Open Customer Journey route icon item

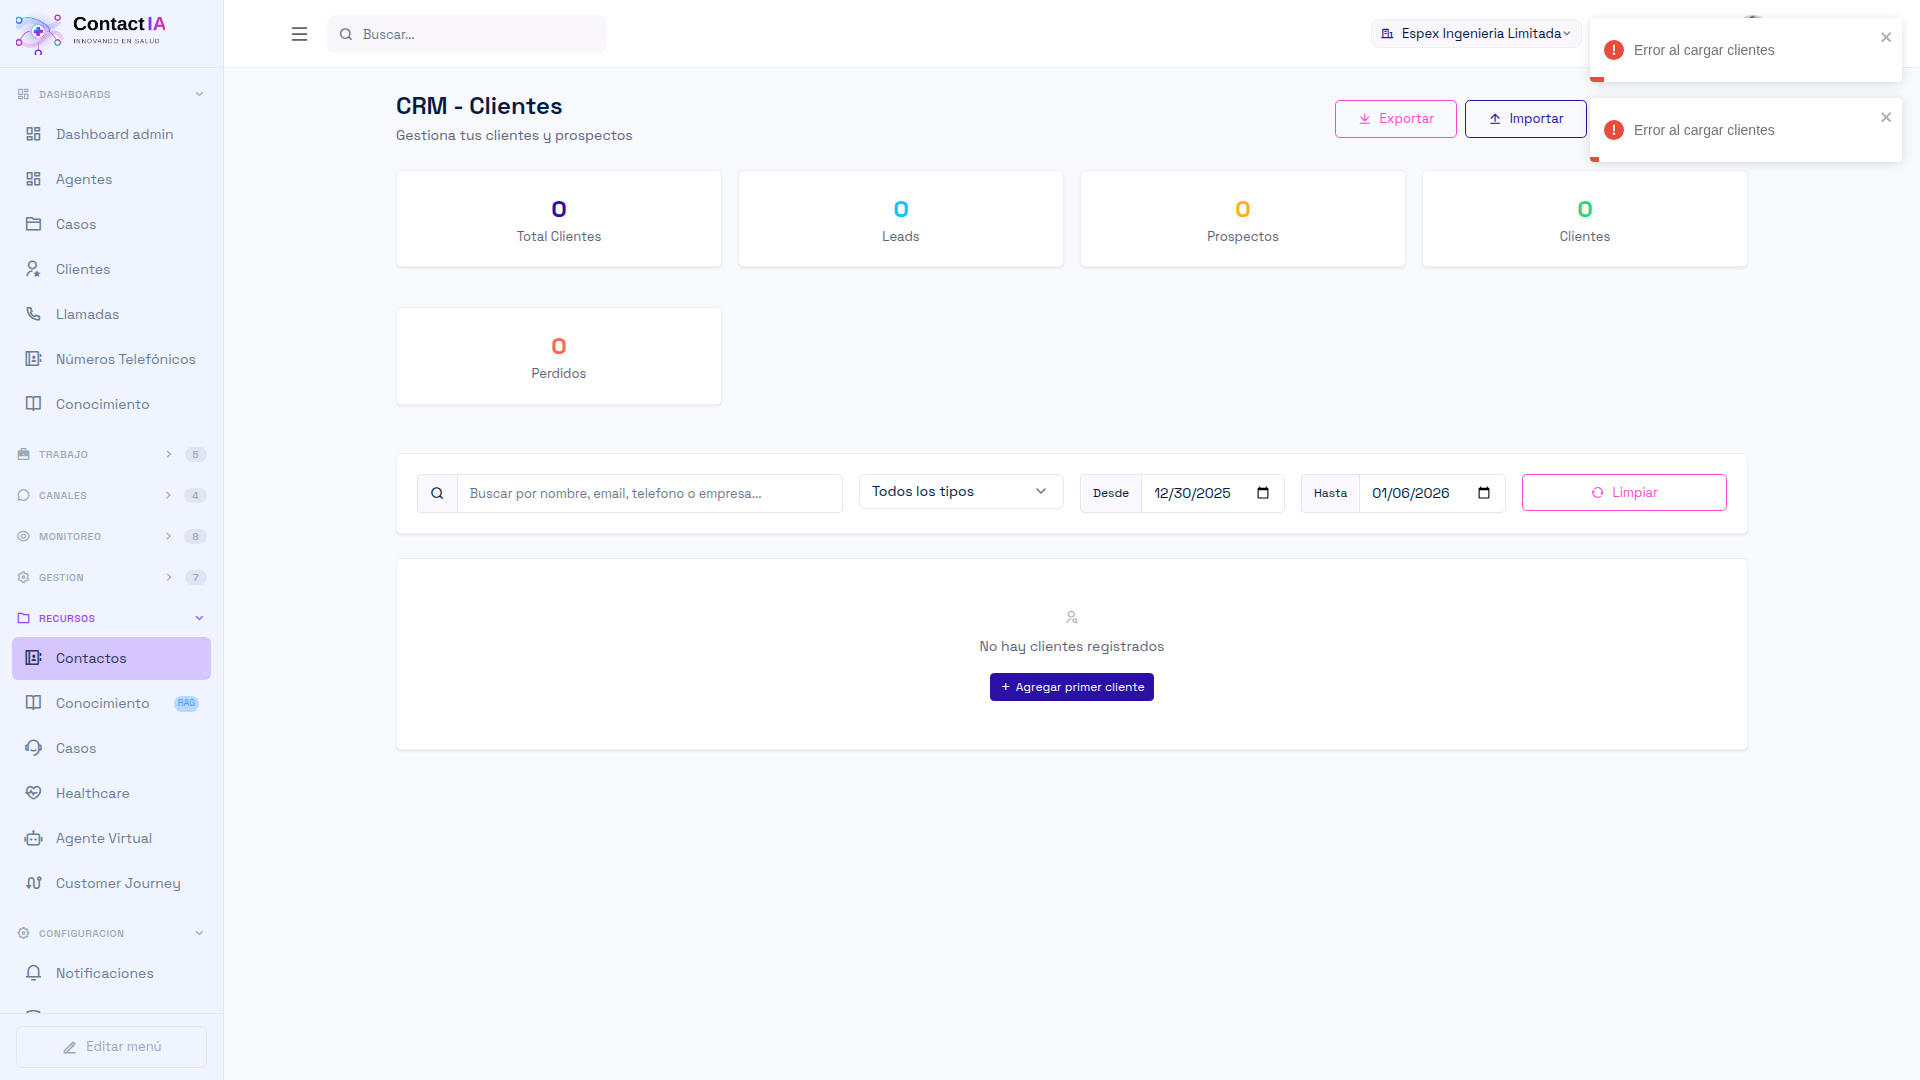tap(33, 883)
